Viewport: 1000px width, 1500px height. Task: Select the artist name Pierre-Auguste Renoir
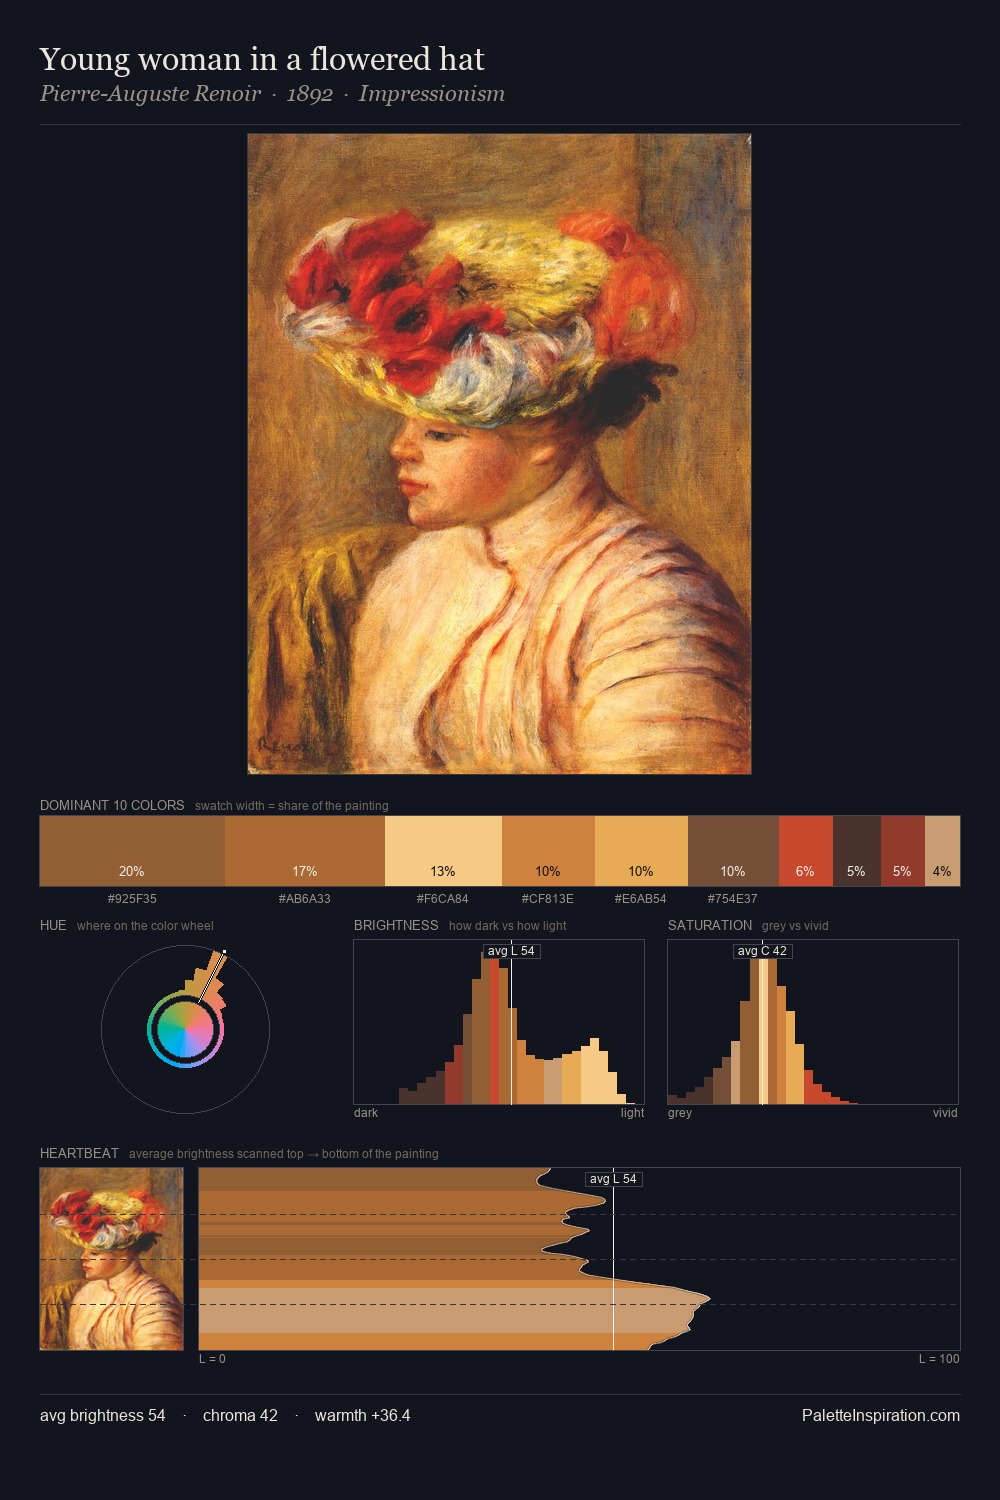click(x=150, y=94)
